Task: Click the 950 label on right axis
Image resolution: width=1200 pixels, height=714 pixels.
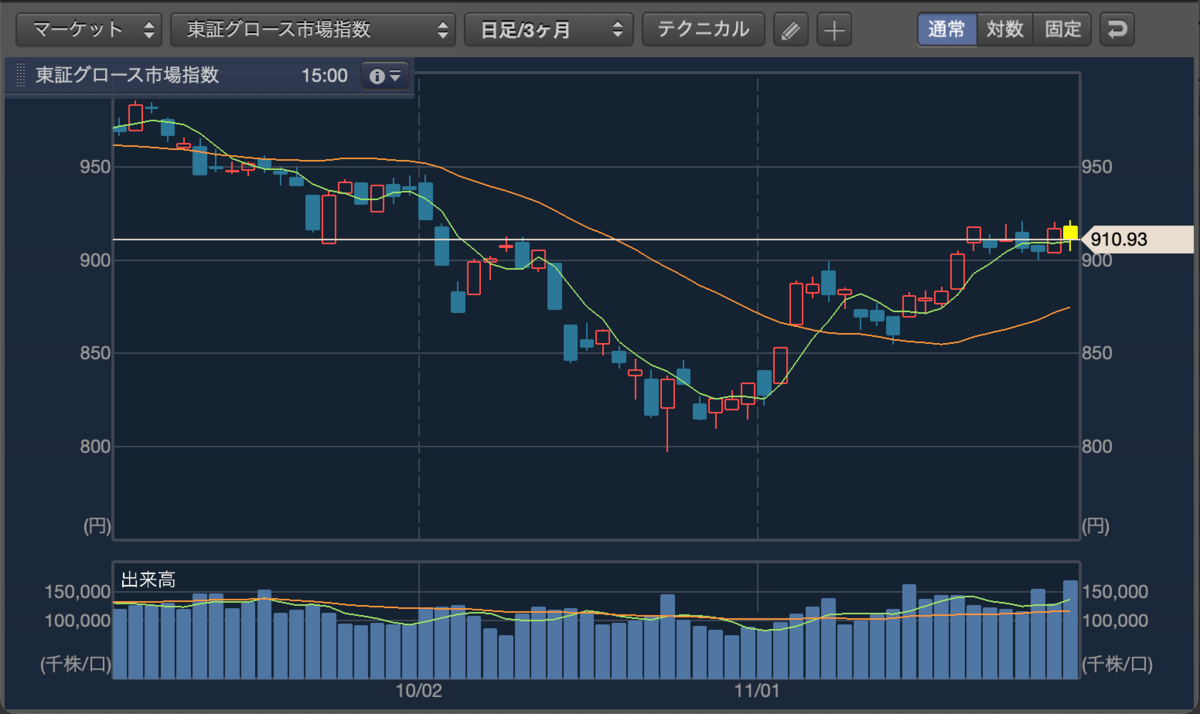Action: click(1098, 167)
